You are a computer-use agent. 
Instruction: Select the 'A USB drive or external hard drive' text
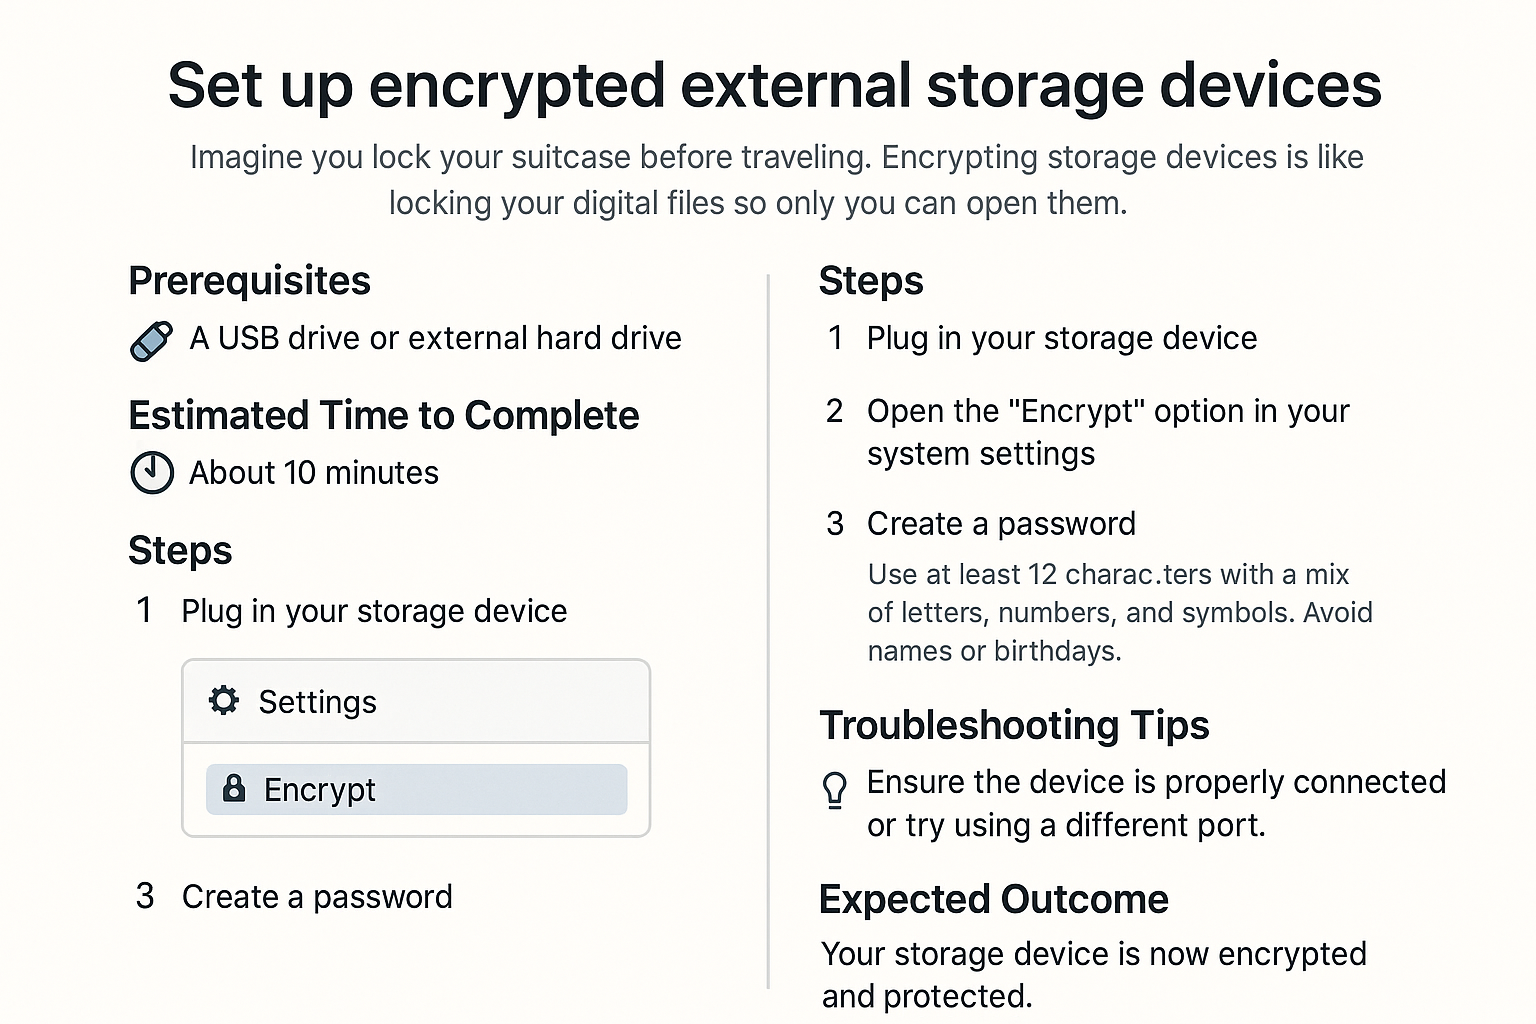[x=435, y=338]
